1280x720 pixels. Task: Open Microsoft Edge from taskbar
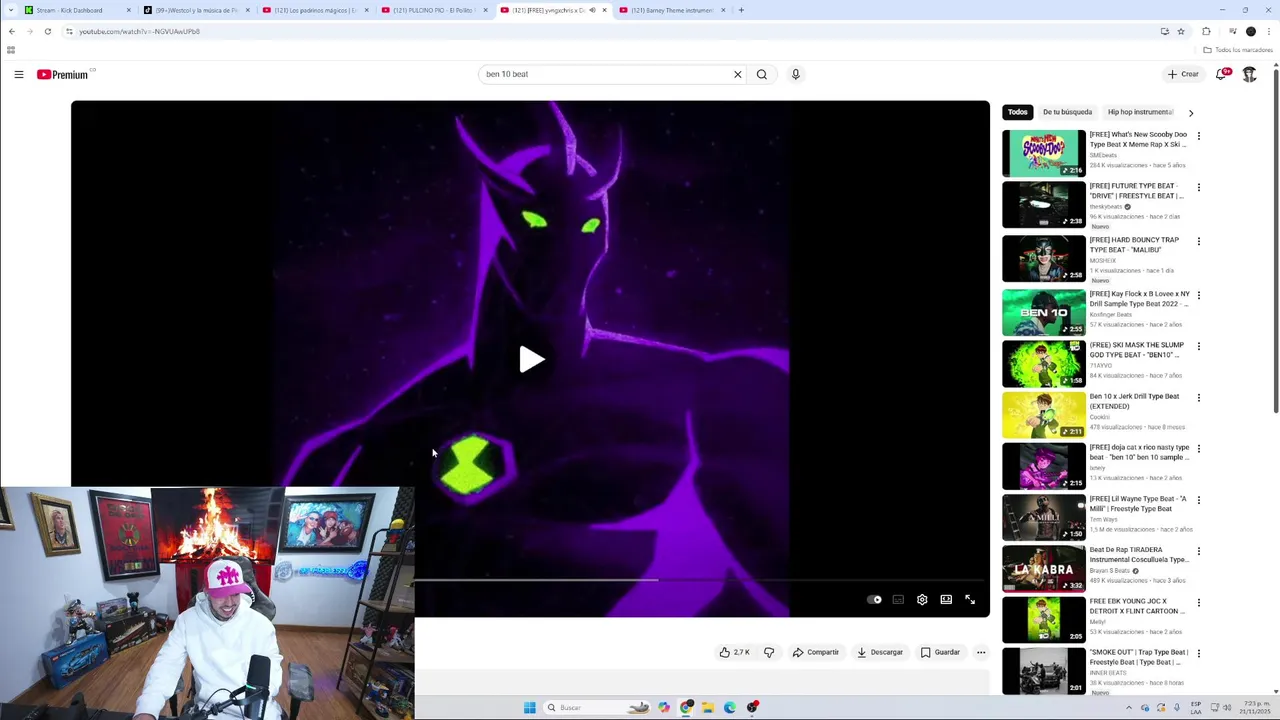pyautogui.click(x=730, y=708)
